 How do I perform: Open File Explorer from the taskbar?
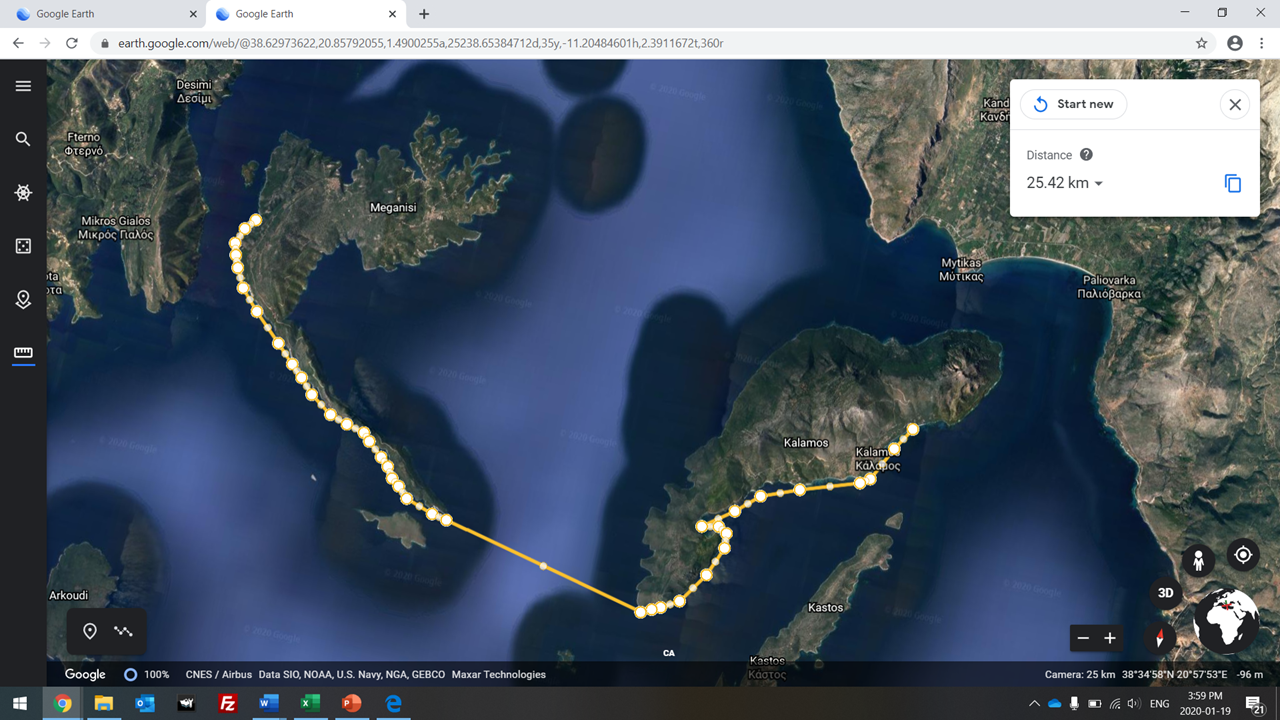tap(104, 703)
